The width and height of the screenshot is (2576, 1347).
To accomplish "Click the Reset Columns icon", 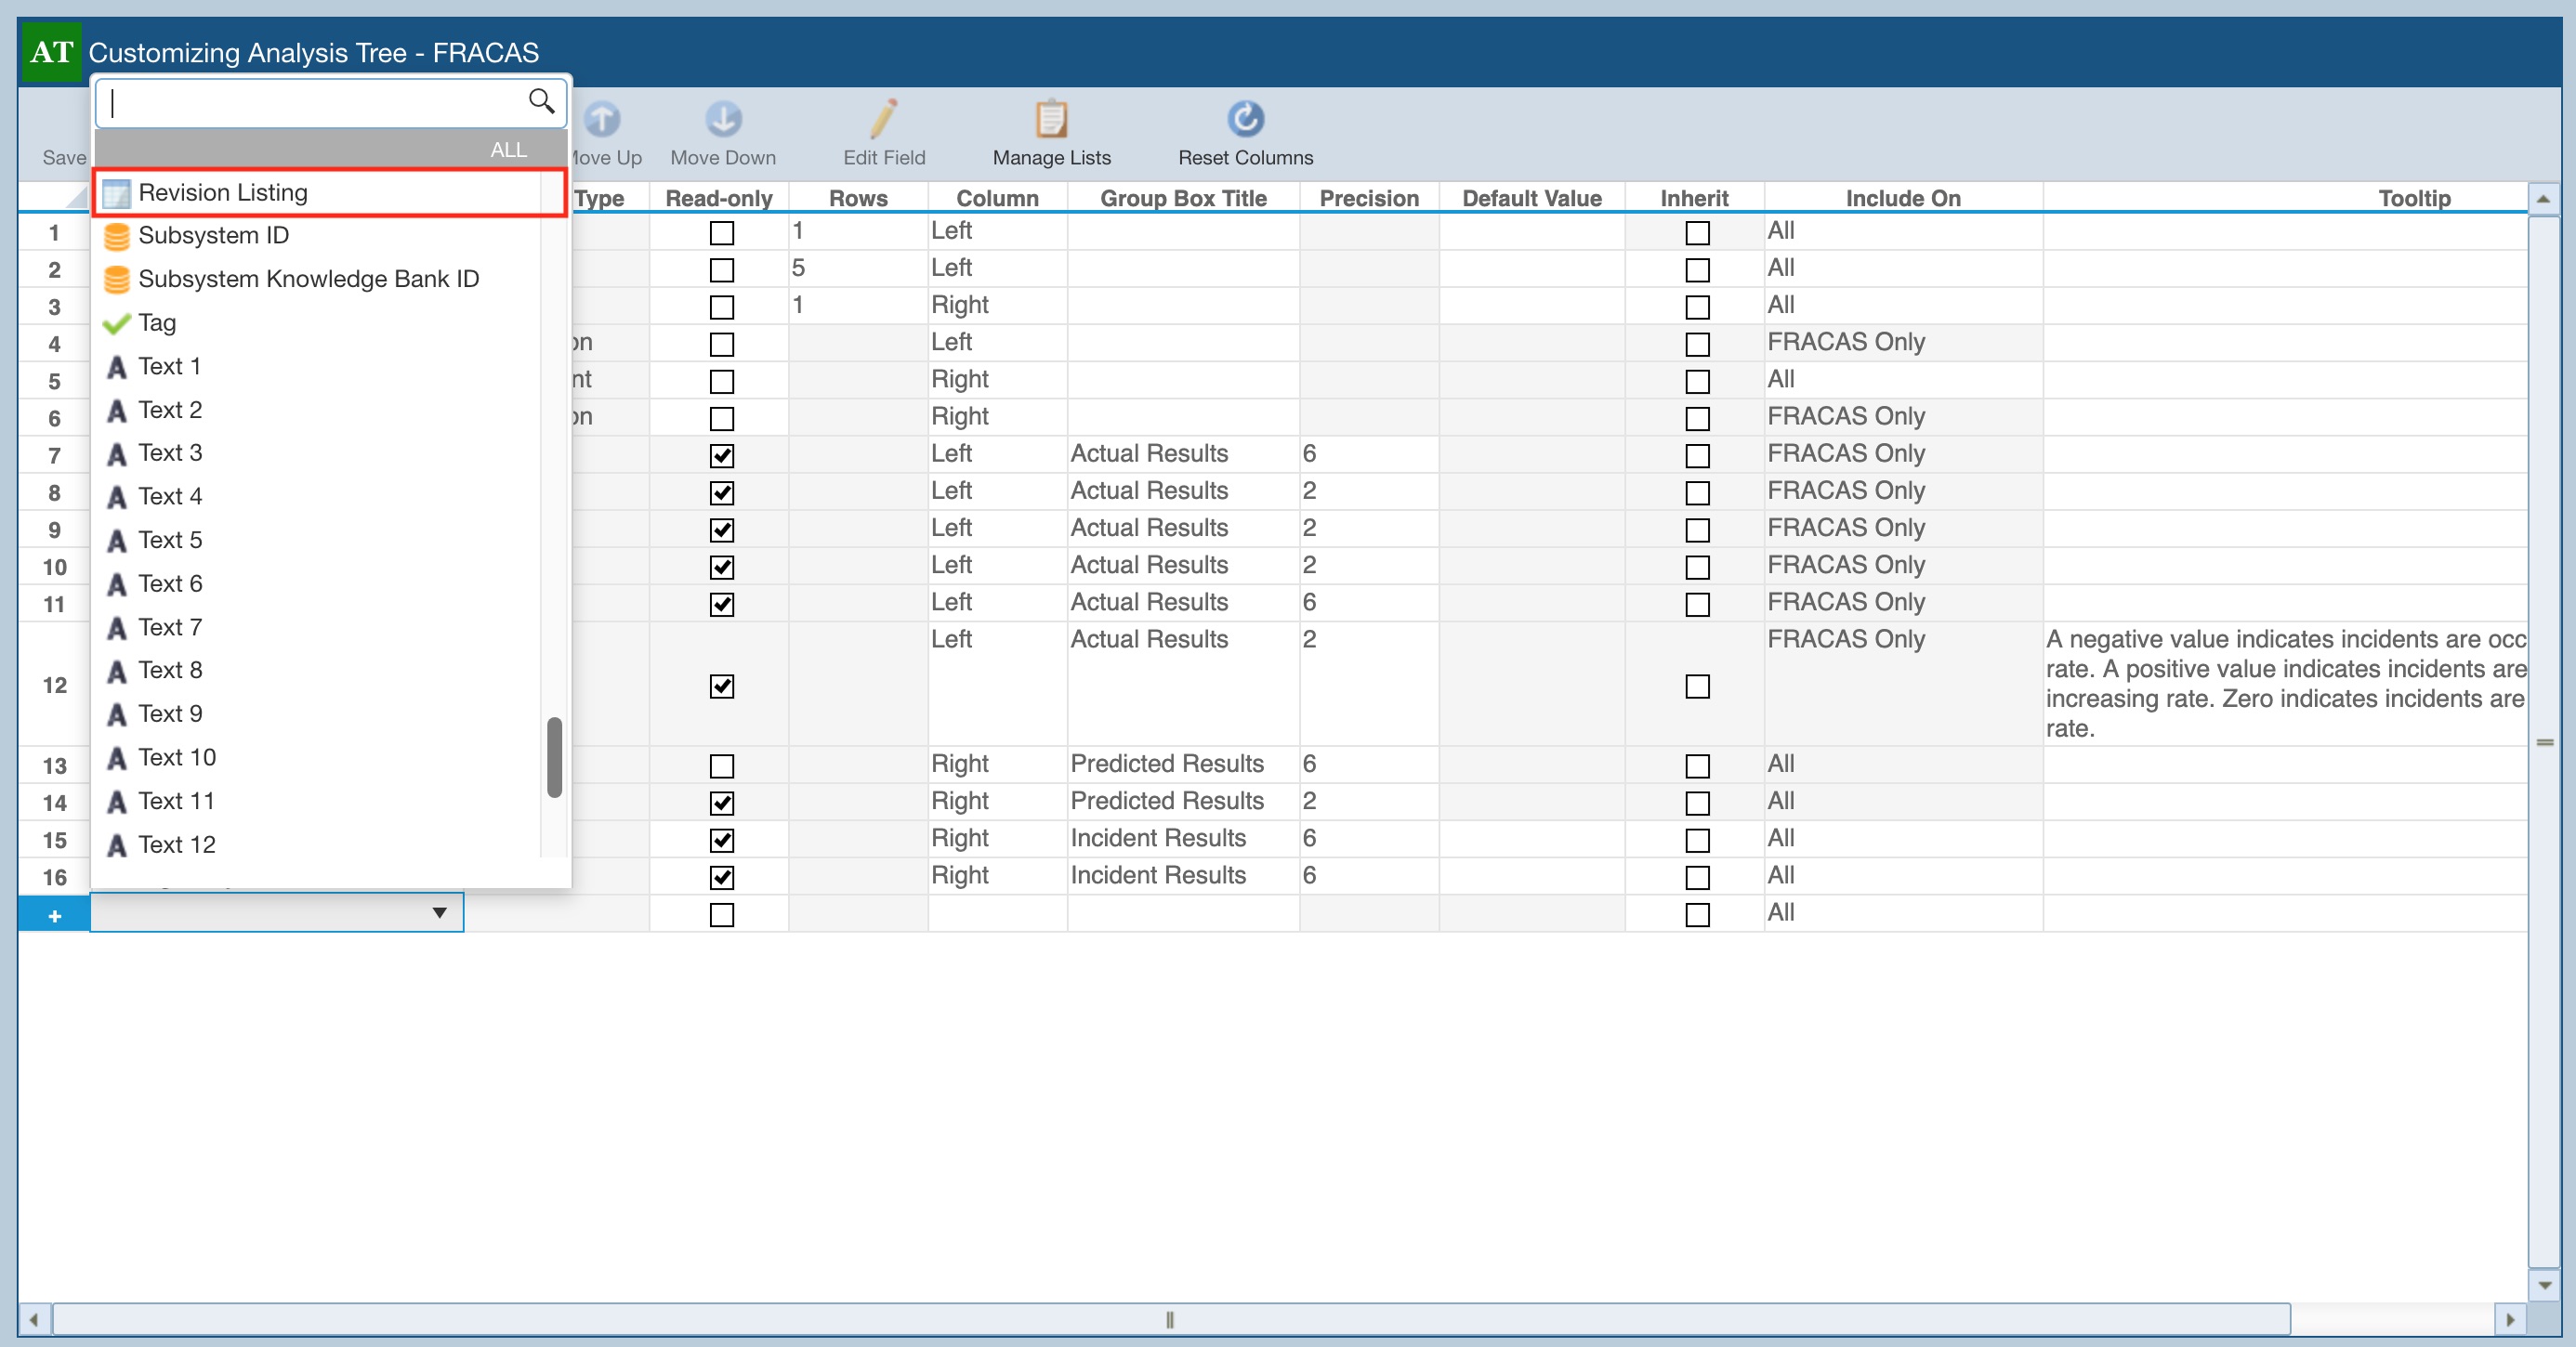I will pyautogui.click(x=1245, y=120).
